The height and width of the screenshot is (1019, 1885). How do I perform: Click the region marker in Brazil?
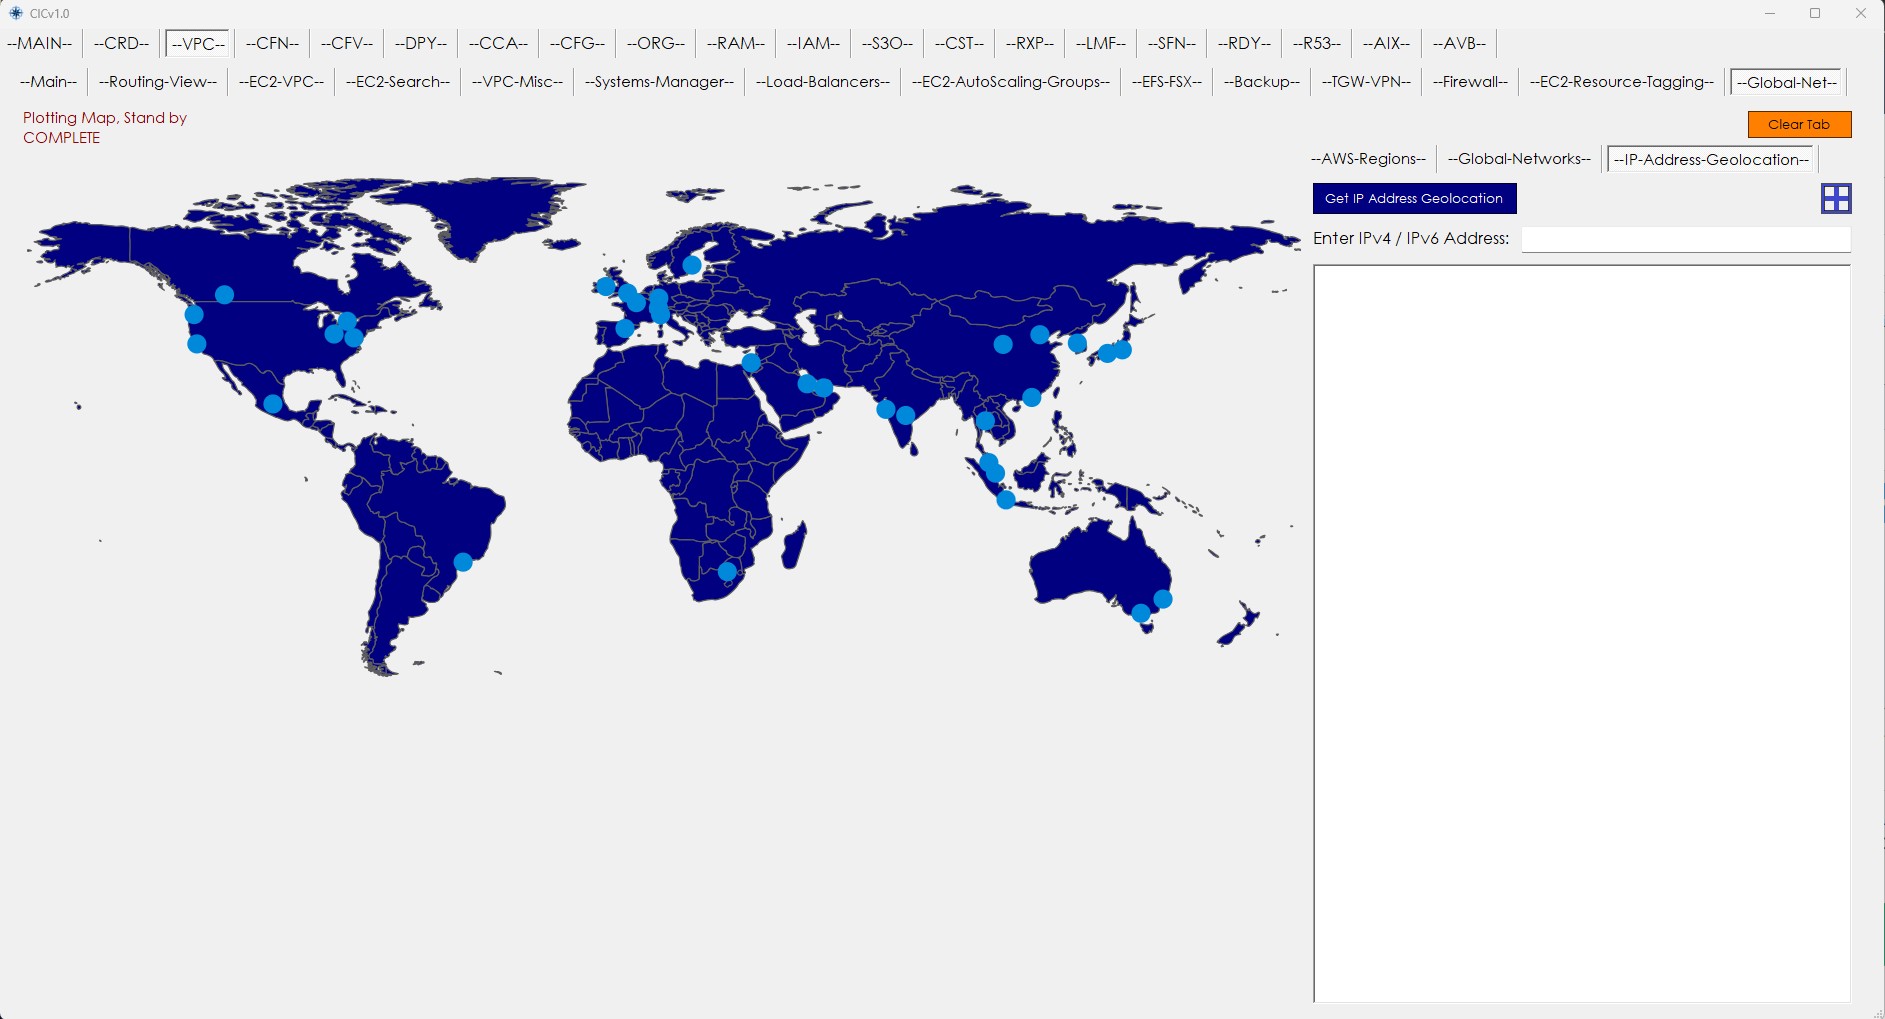pyautogui.click(x=463, y=562)
